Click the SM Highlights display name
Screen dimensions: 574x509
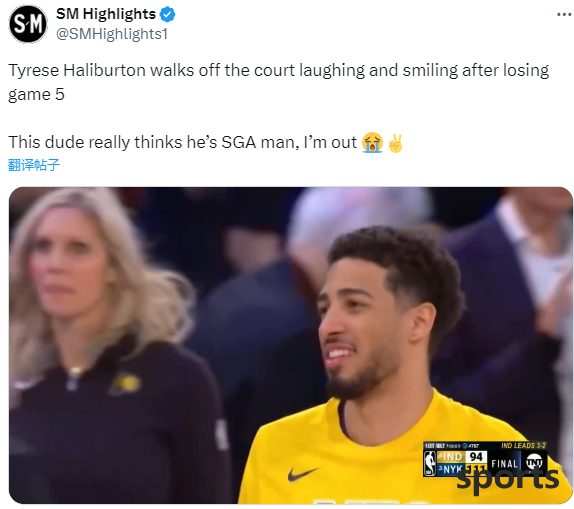coord(106,14)
